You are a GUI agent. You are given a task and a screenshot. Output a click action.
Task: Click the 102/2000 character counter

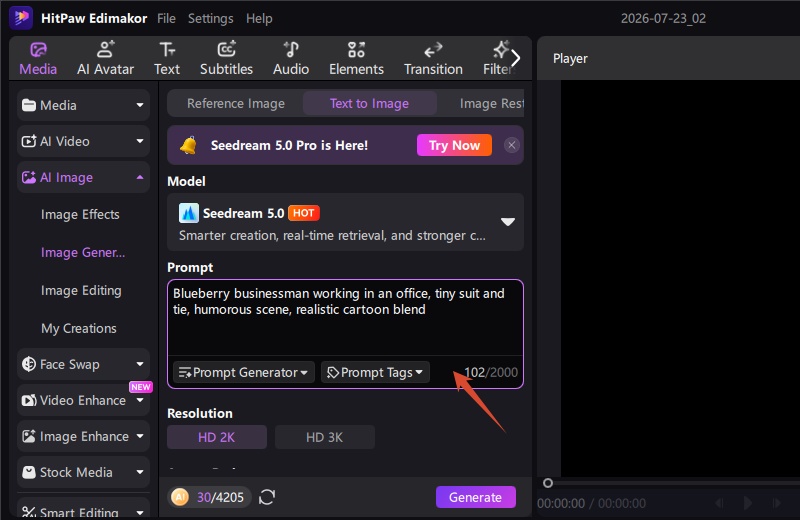[491, 373]
